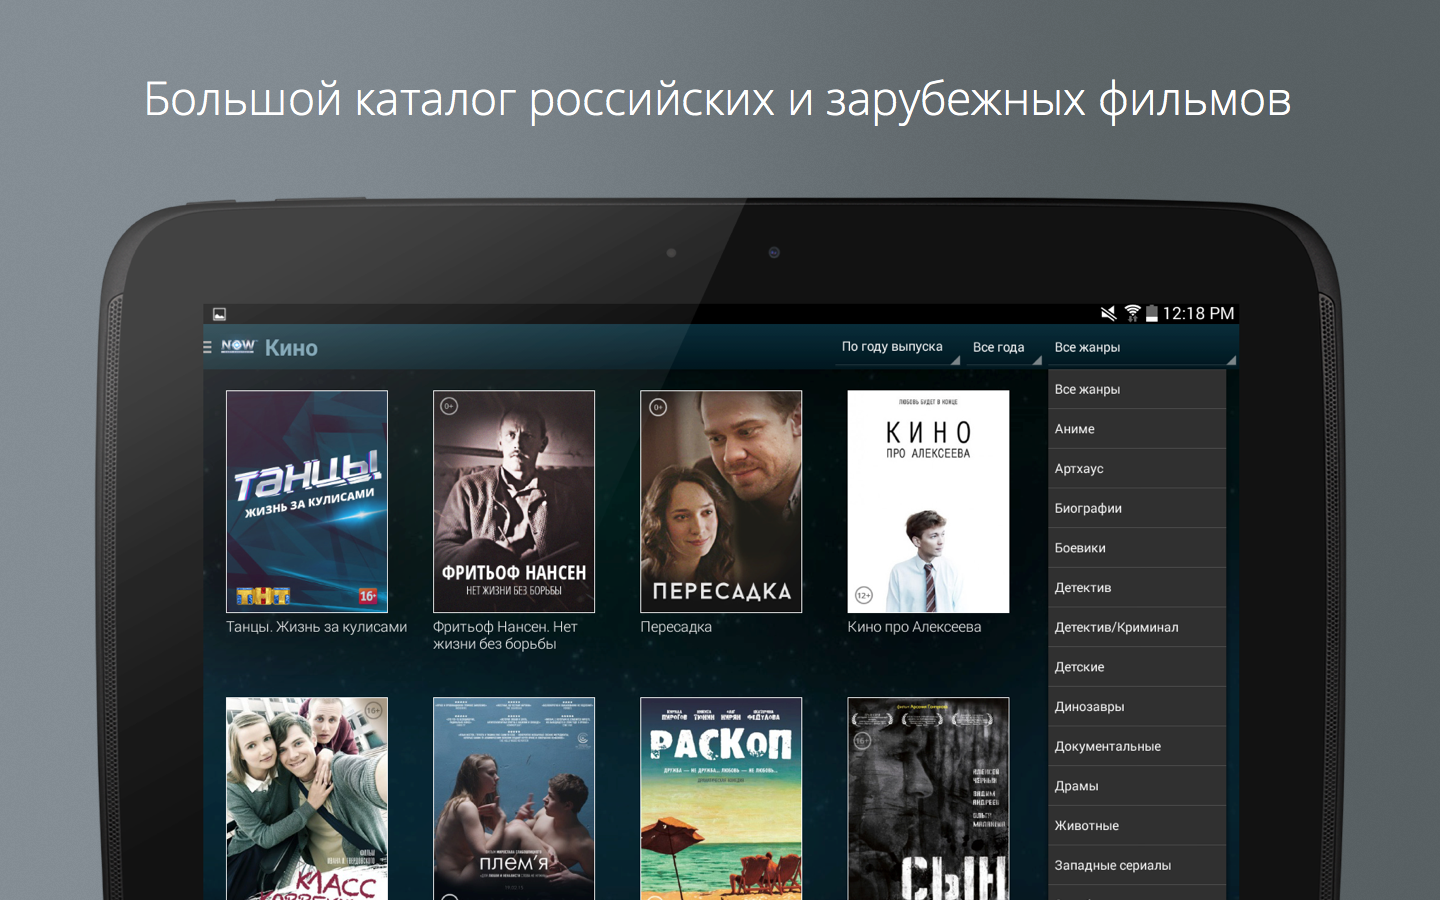This screenshot has width=1440, height=900.
Task: Open the 'Плем'я' movie poster
Action: (x=514, y=798)
